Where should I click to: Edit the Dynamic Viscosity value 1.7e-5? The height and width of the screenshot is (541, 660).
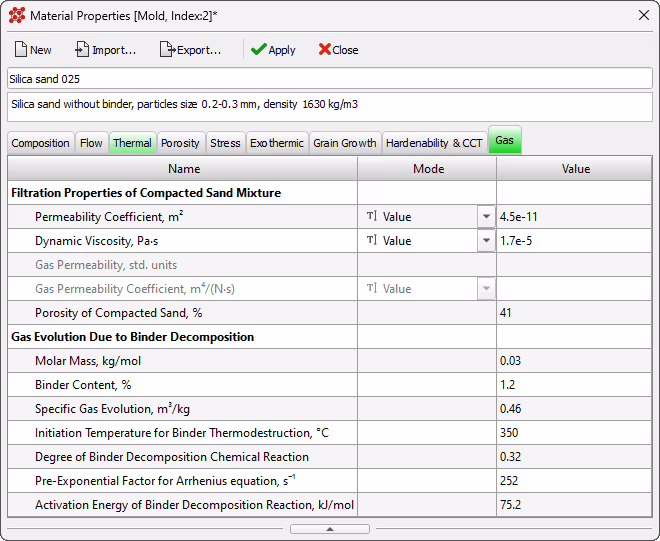point(574,241)
